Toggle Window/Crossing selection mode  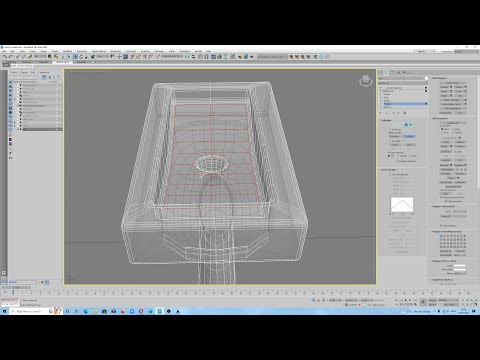pos(69,57)
